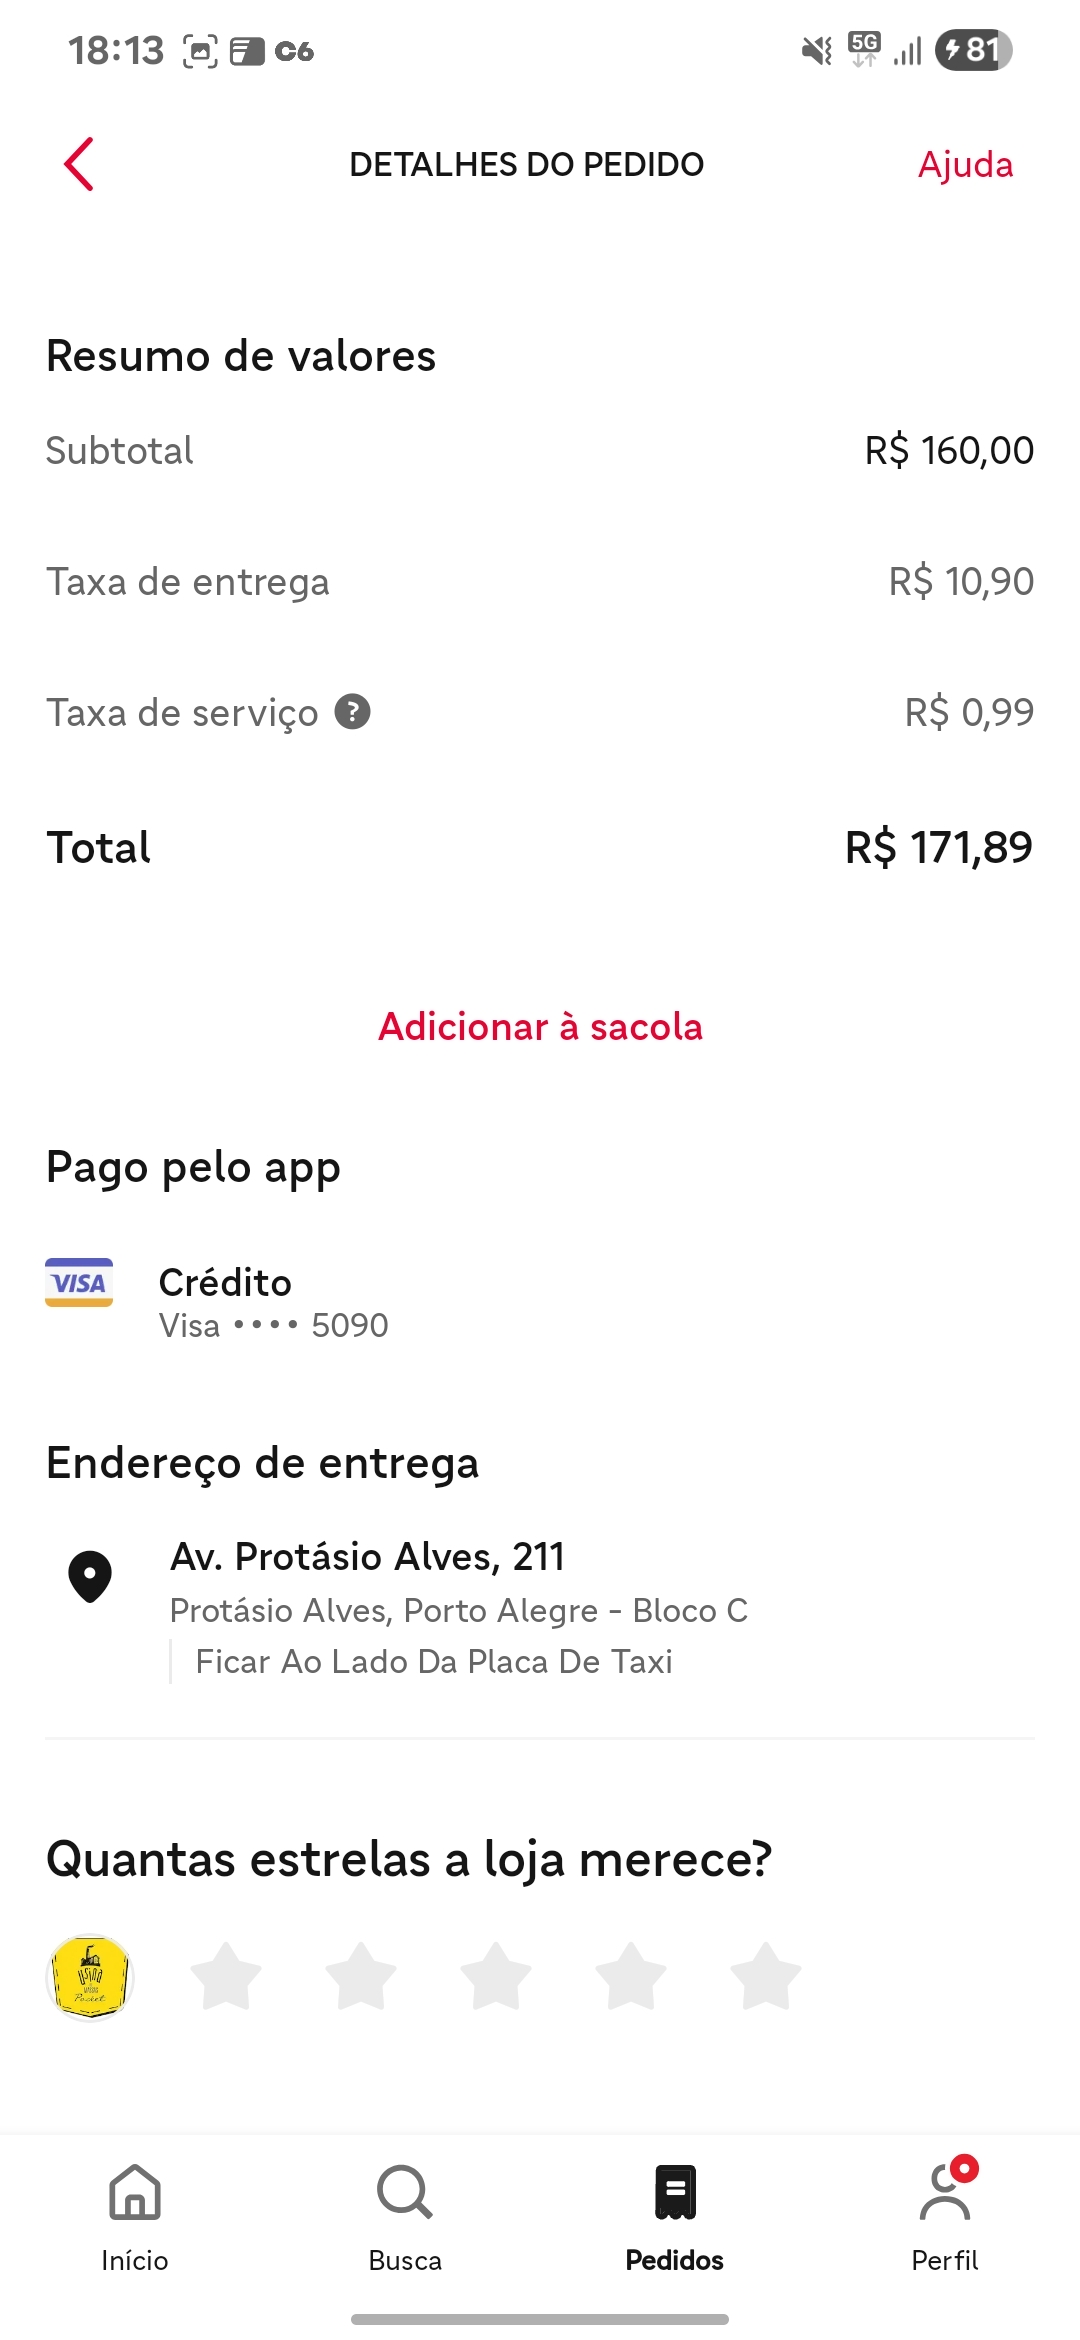
Task: Give the store three stars
Action: coord(496,1976)
